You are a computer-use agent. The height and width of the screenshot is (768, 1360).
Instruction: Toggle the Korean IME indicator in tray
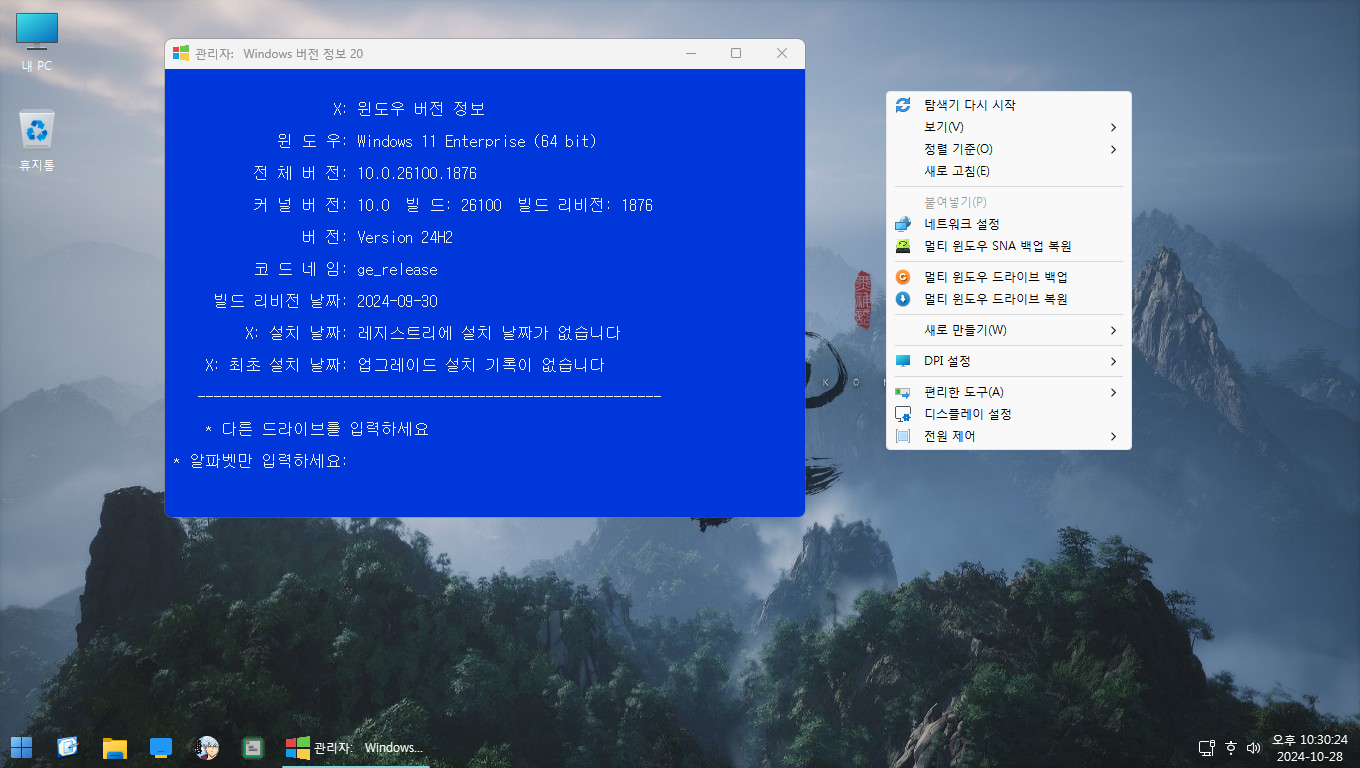pyautogui.click(x=1230, y=747)
